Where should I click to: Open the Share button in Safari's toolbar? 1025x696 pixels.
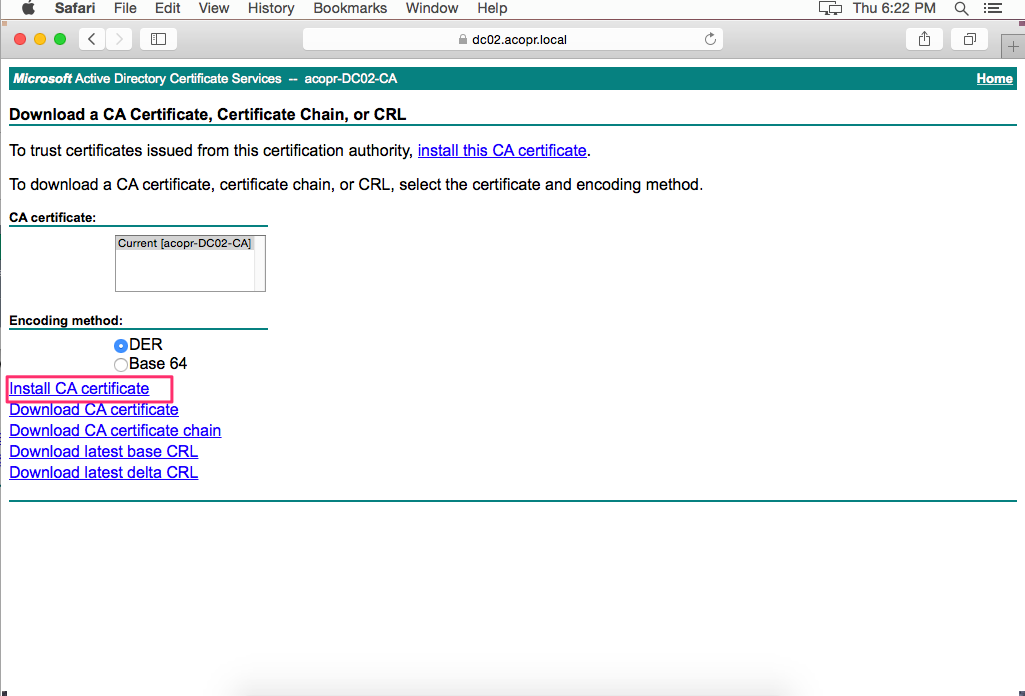924,39
